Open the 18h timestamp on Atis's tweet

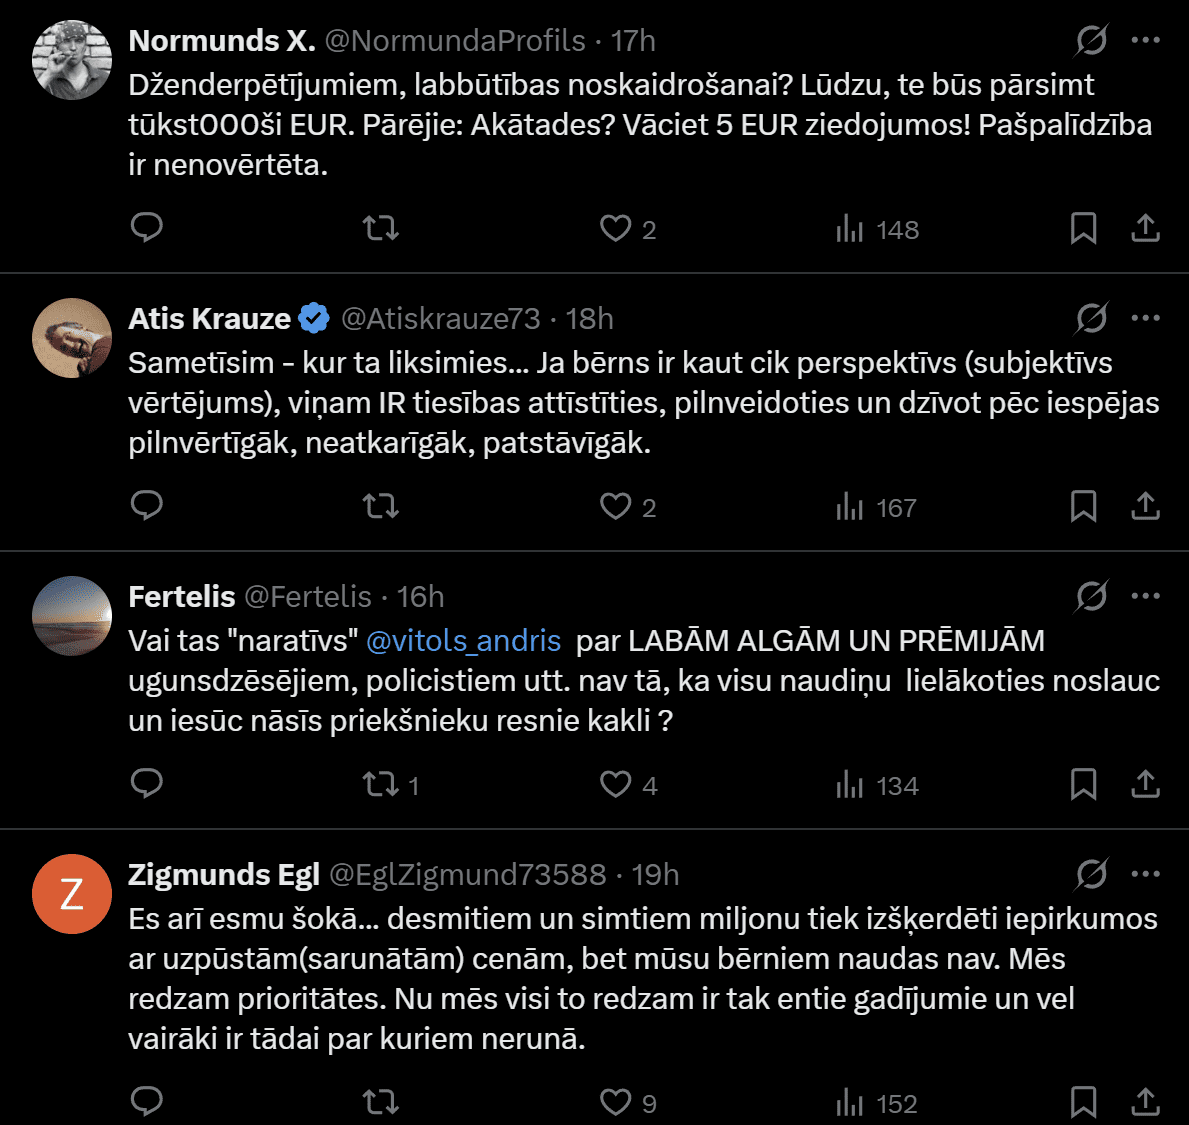(x=589, y=318)
